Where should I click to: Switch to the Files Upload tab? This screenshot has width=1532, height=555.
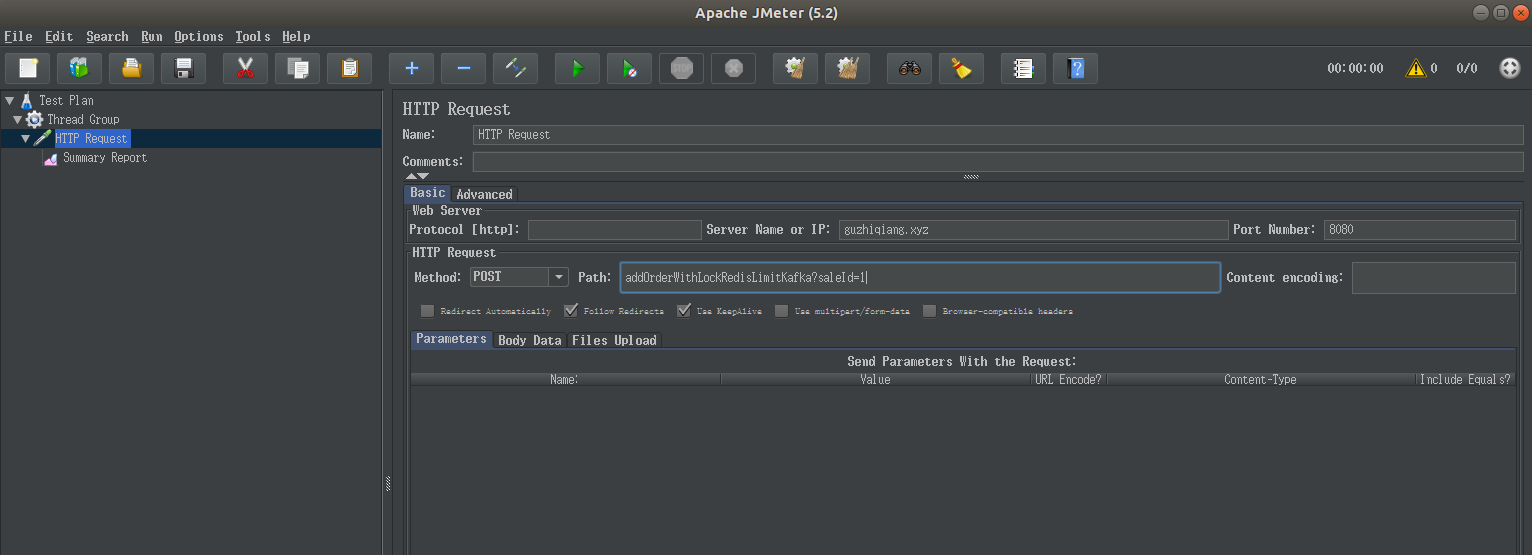coord(614,340)
